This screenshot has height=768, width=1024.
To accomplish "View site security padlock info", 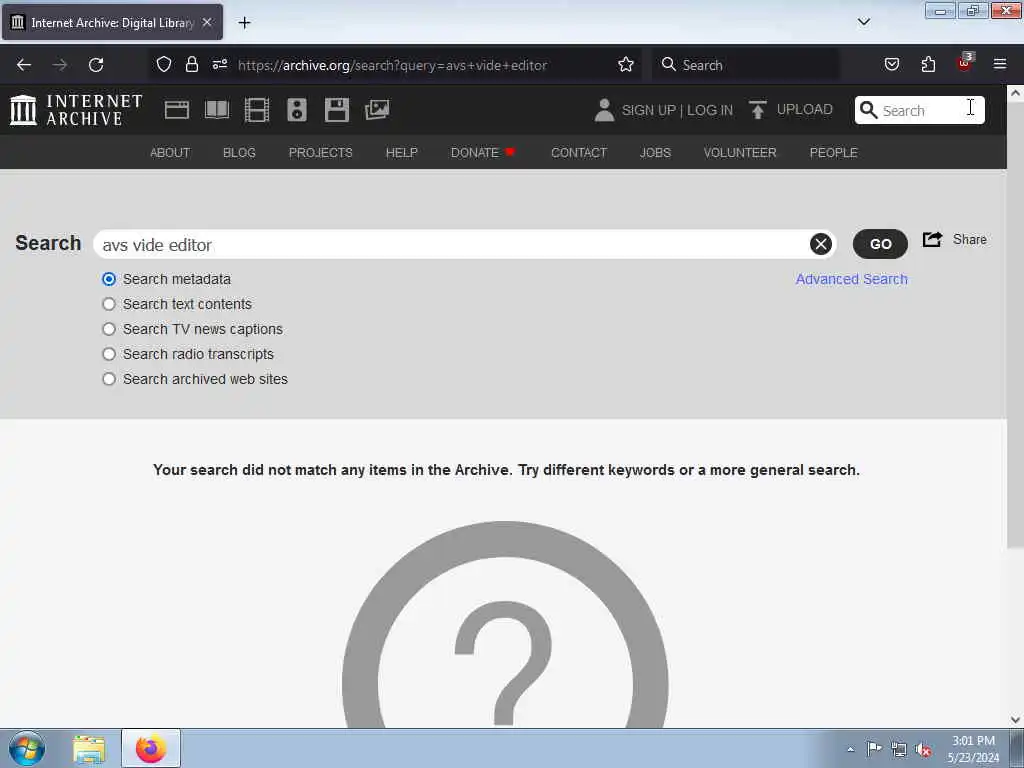I will coord(191,64).
